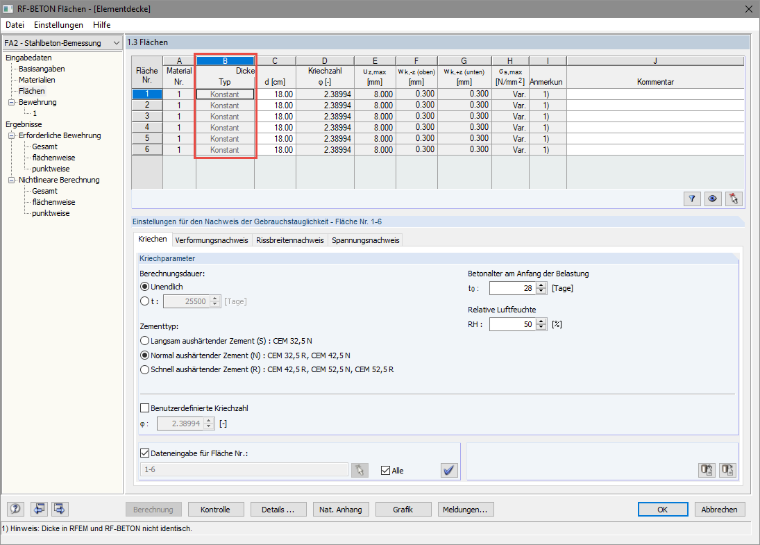
Task: Select Materialien in the navigation tree
Action: coord(37,80)
